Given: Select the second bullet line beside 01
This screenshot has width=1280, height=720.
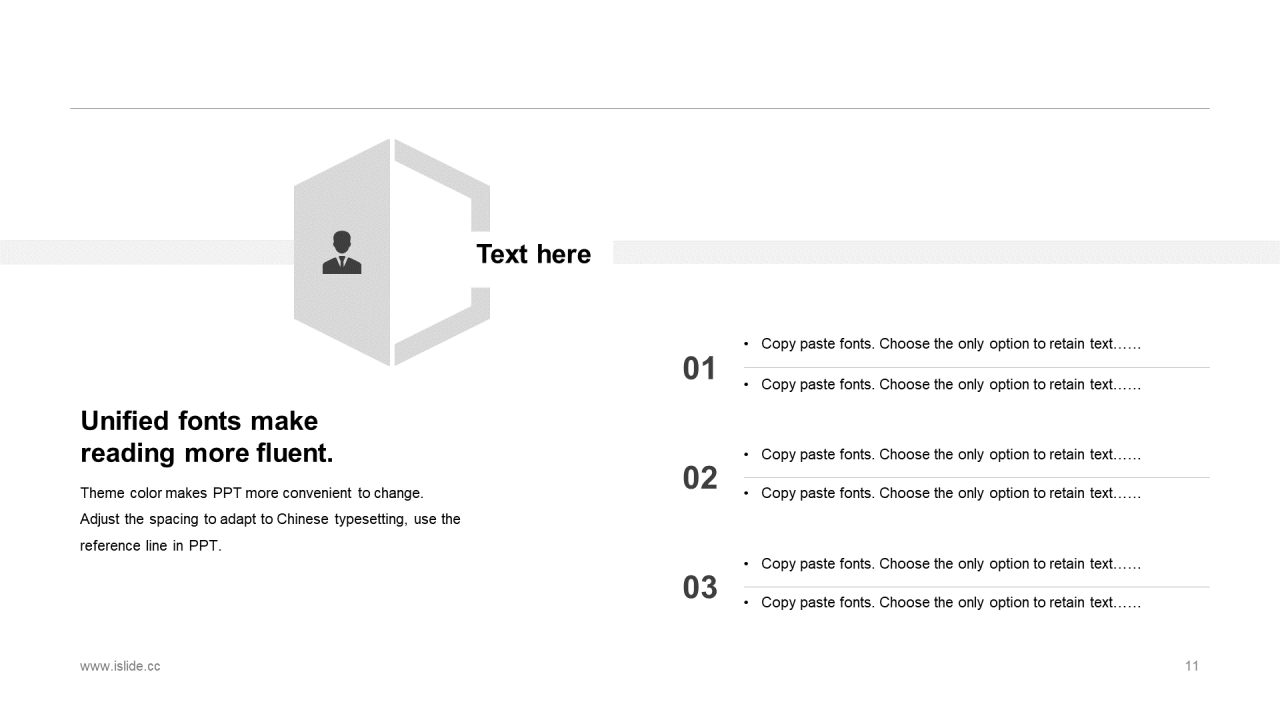Looking at the screenshot, I should tap(950, 385).
